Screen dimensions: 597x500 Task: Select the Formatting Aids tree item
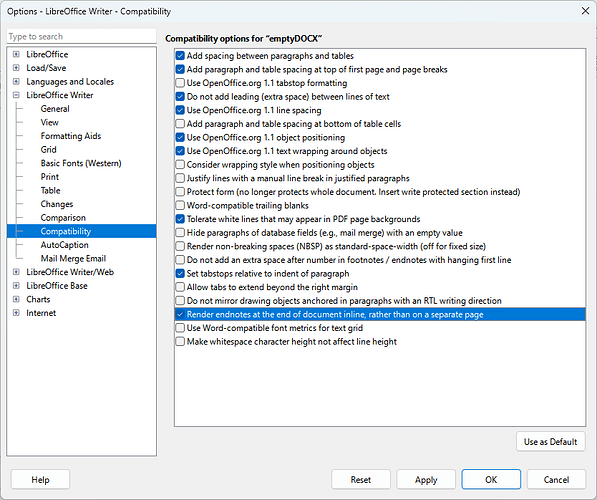coord(71,136)
